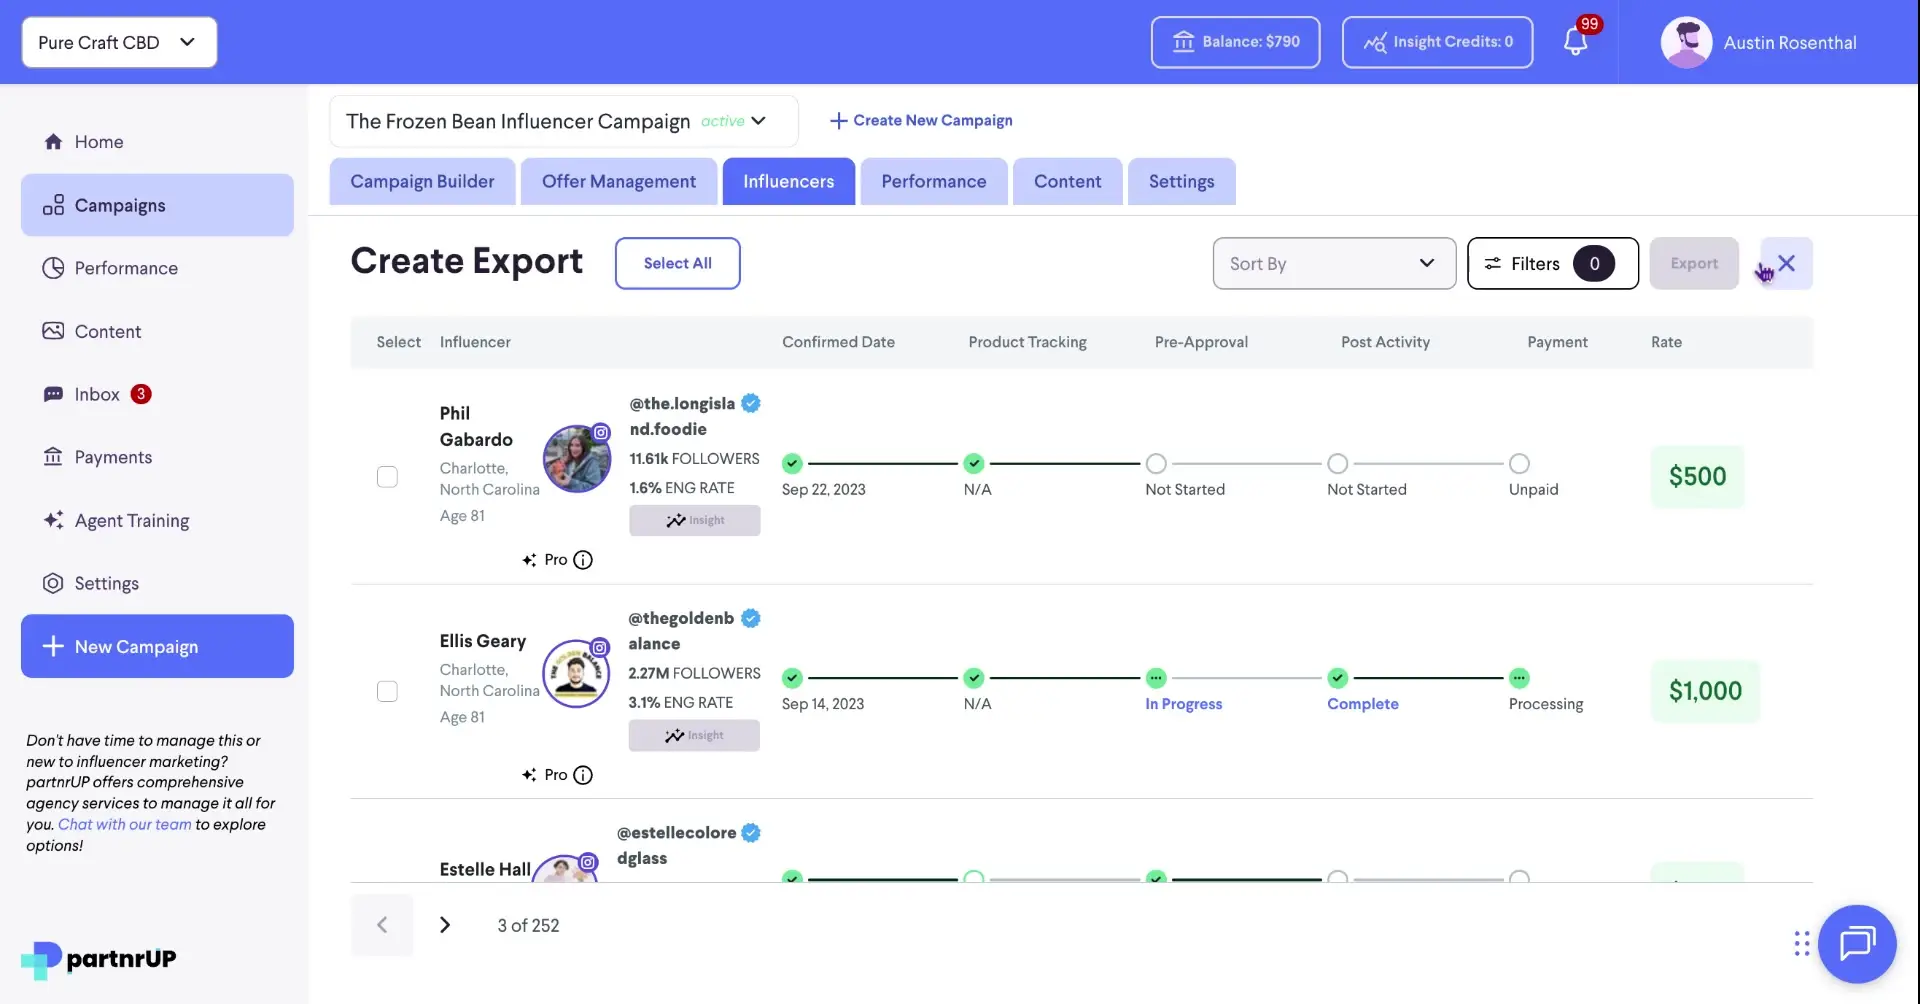Open the Home section from sidebar
Image resolution: width=1920 pixels, height=1004 pixels.
[x=100, y=141]
